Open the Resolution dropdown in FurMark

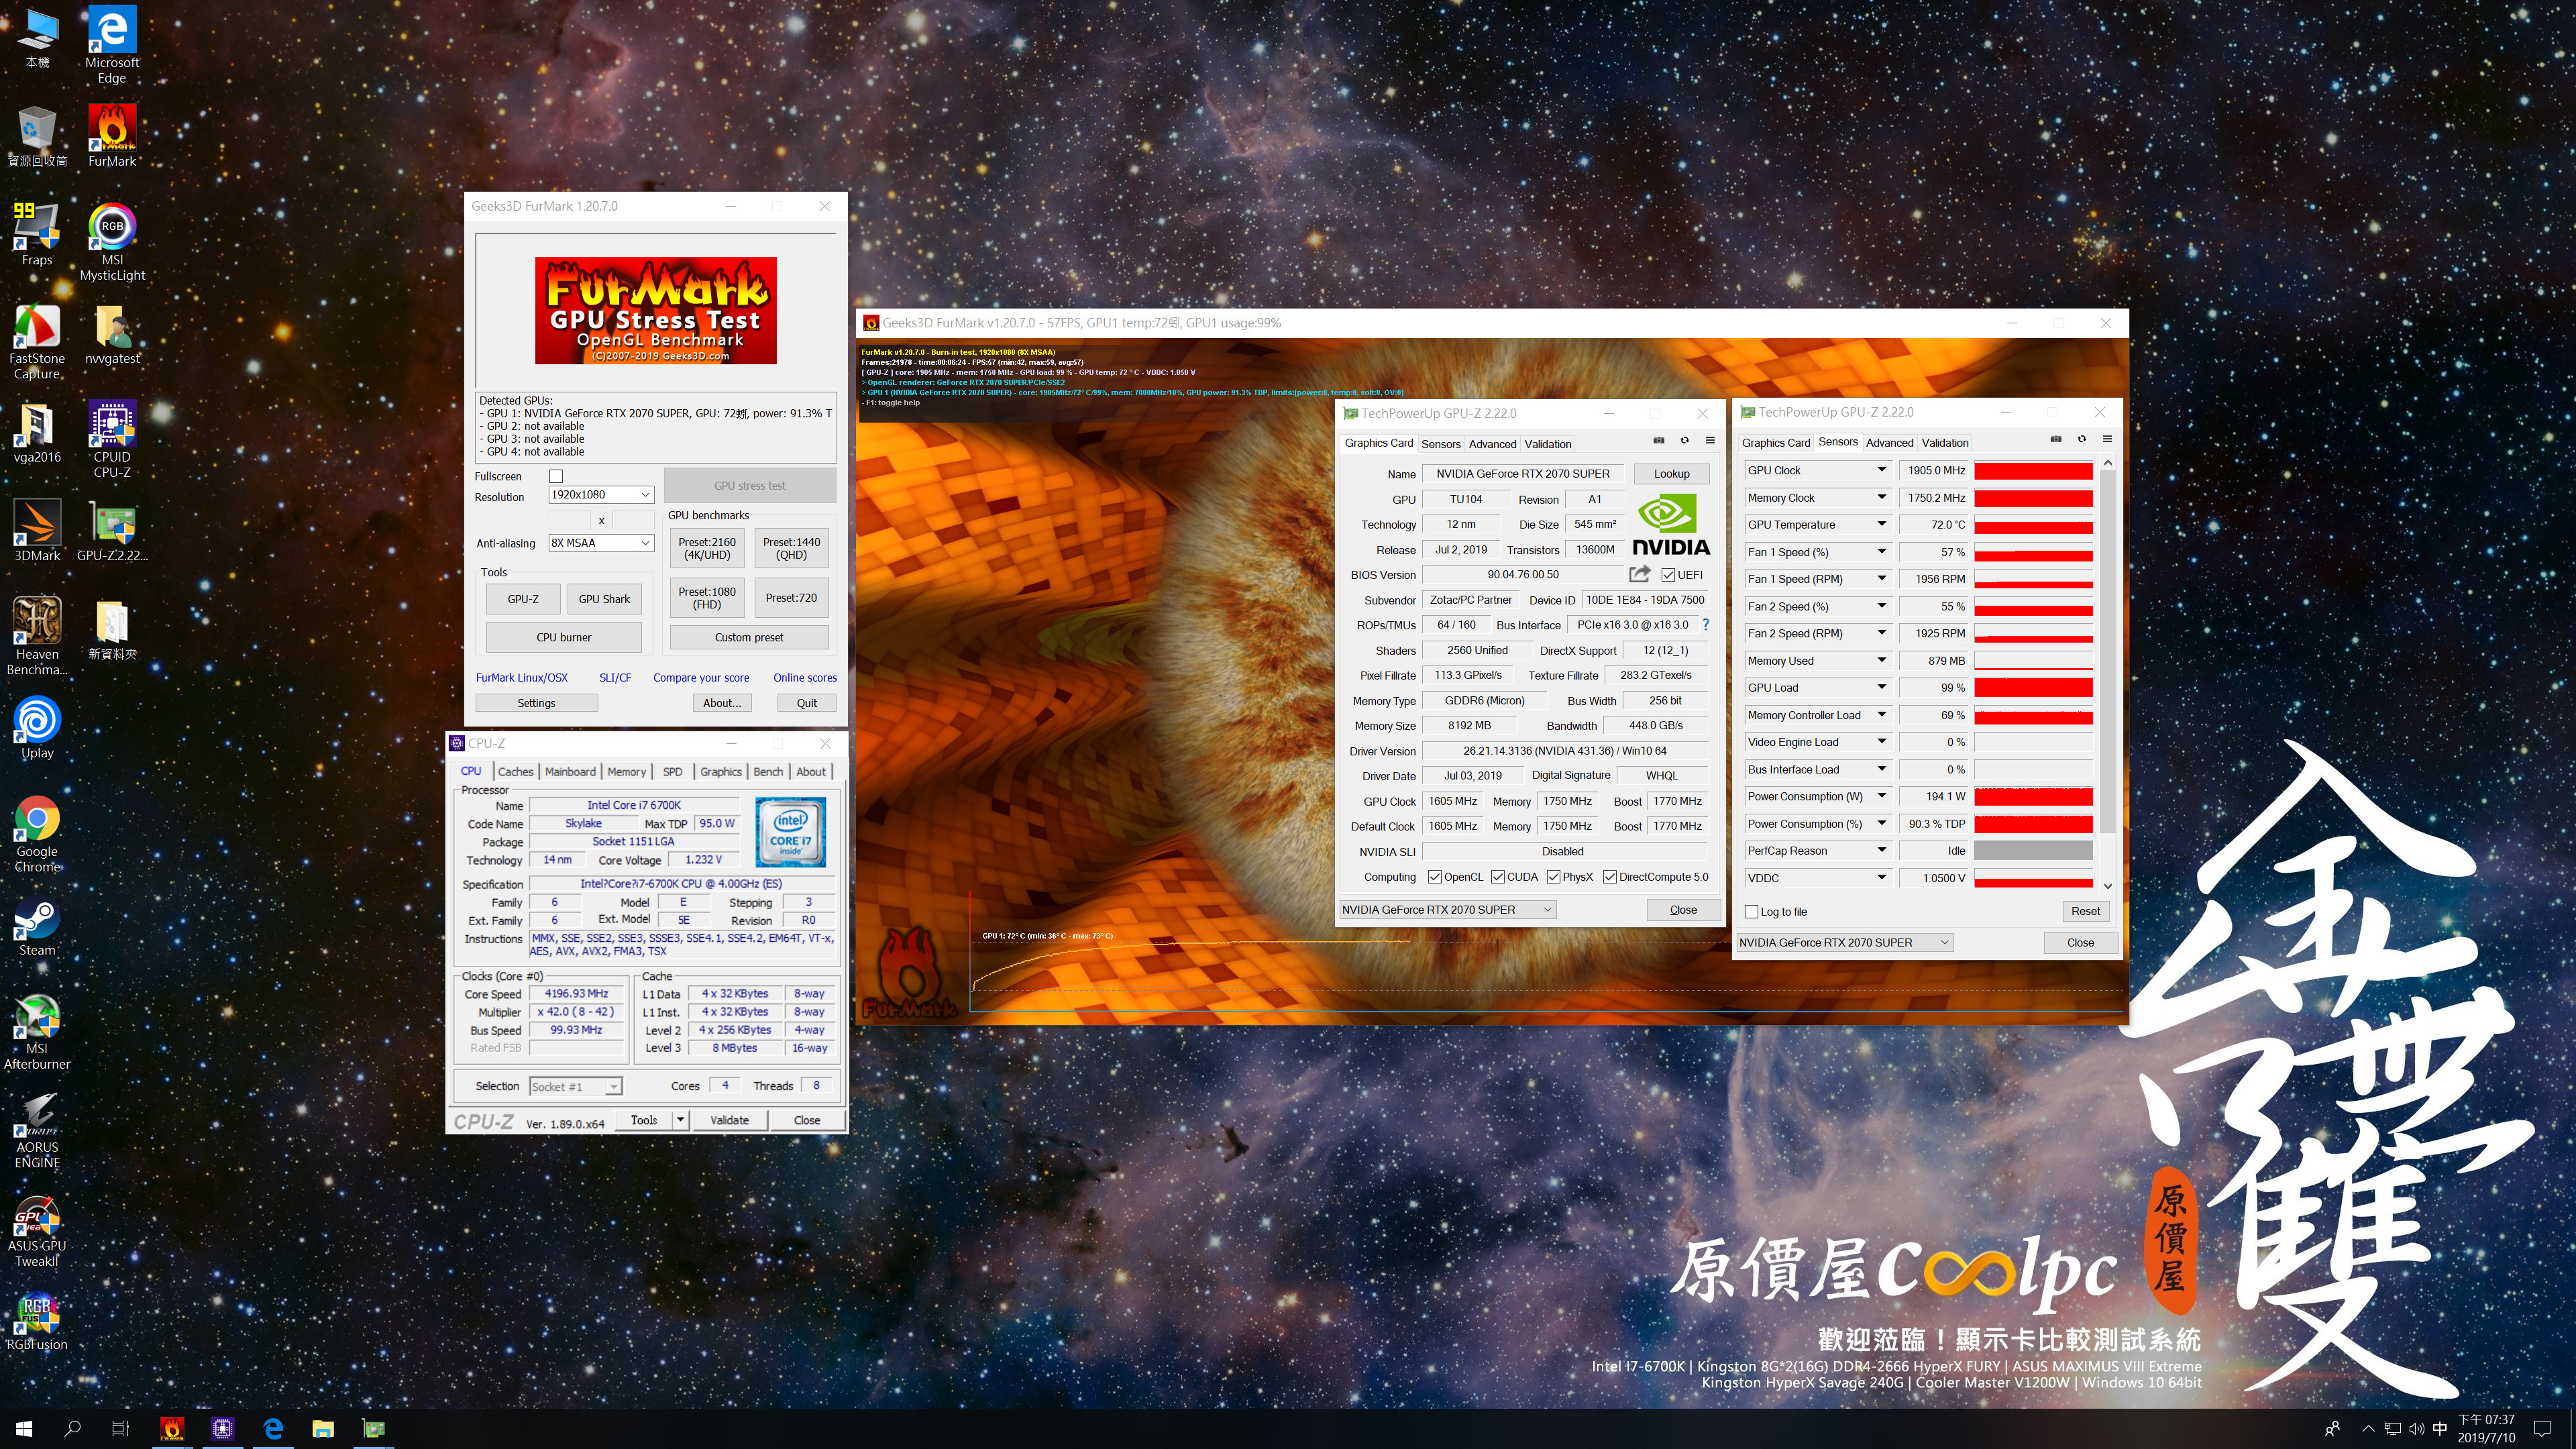601,494
